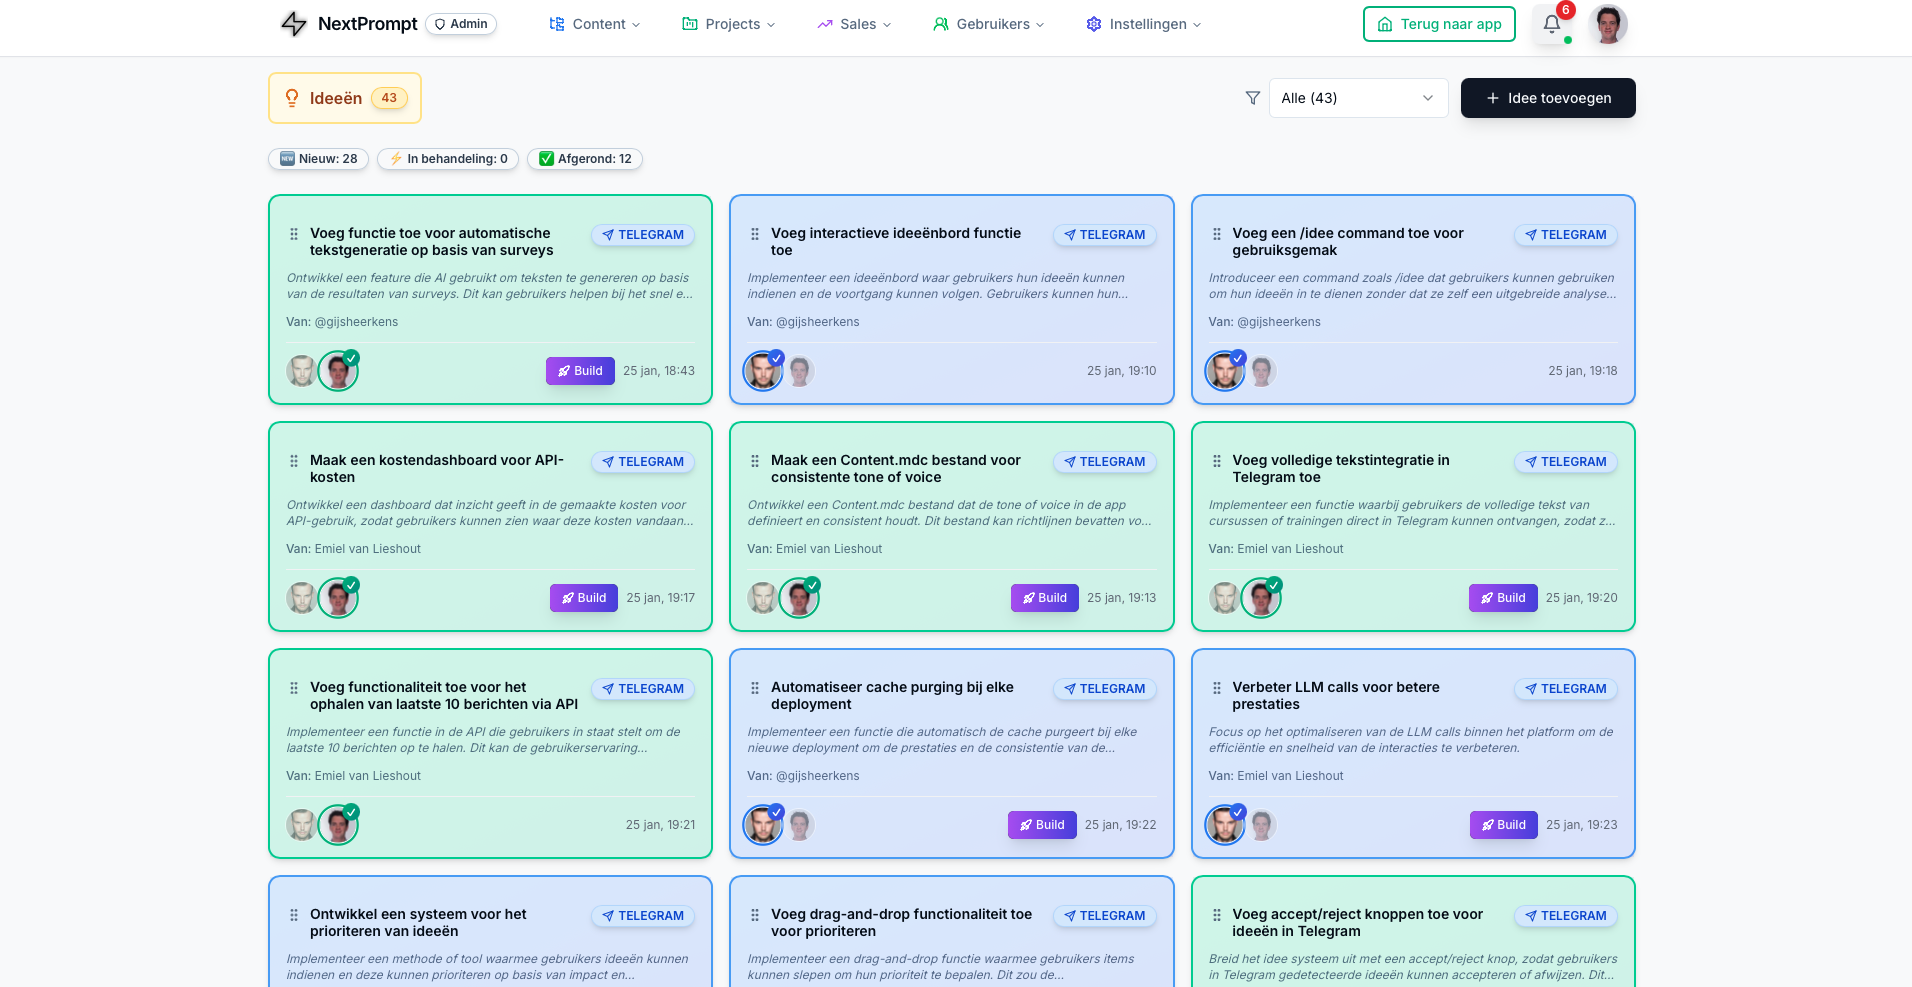Click Telegram badge on LLM calls card
Screen dimensions: 1912x987
1565,689
